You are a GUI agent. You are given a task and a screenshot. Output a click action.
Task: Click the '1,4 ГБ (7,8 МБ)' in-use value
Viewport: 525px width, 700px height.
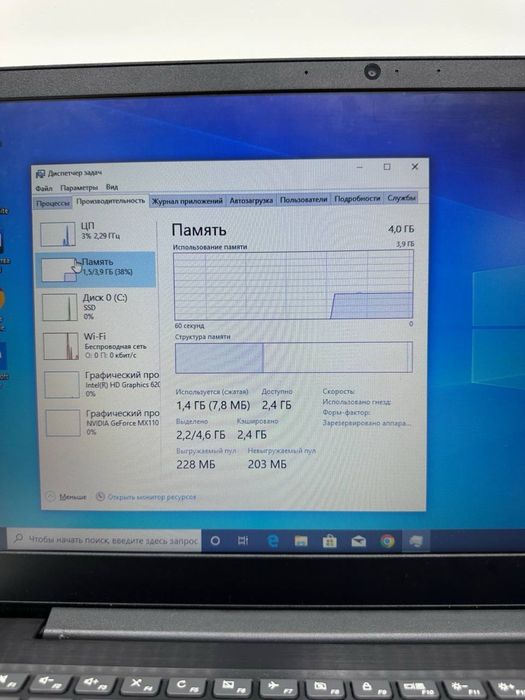coord(213,405)
